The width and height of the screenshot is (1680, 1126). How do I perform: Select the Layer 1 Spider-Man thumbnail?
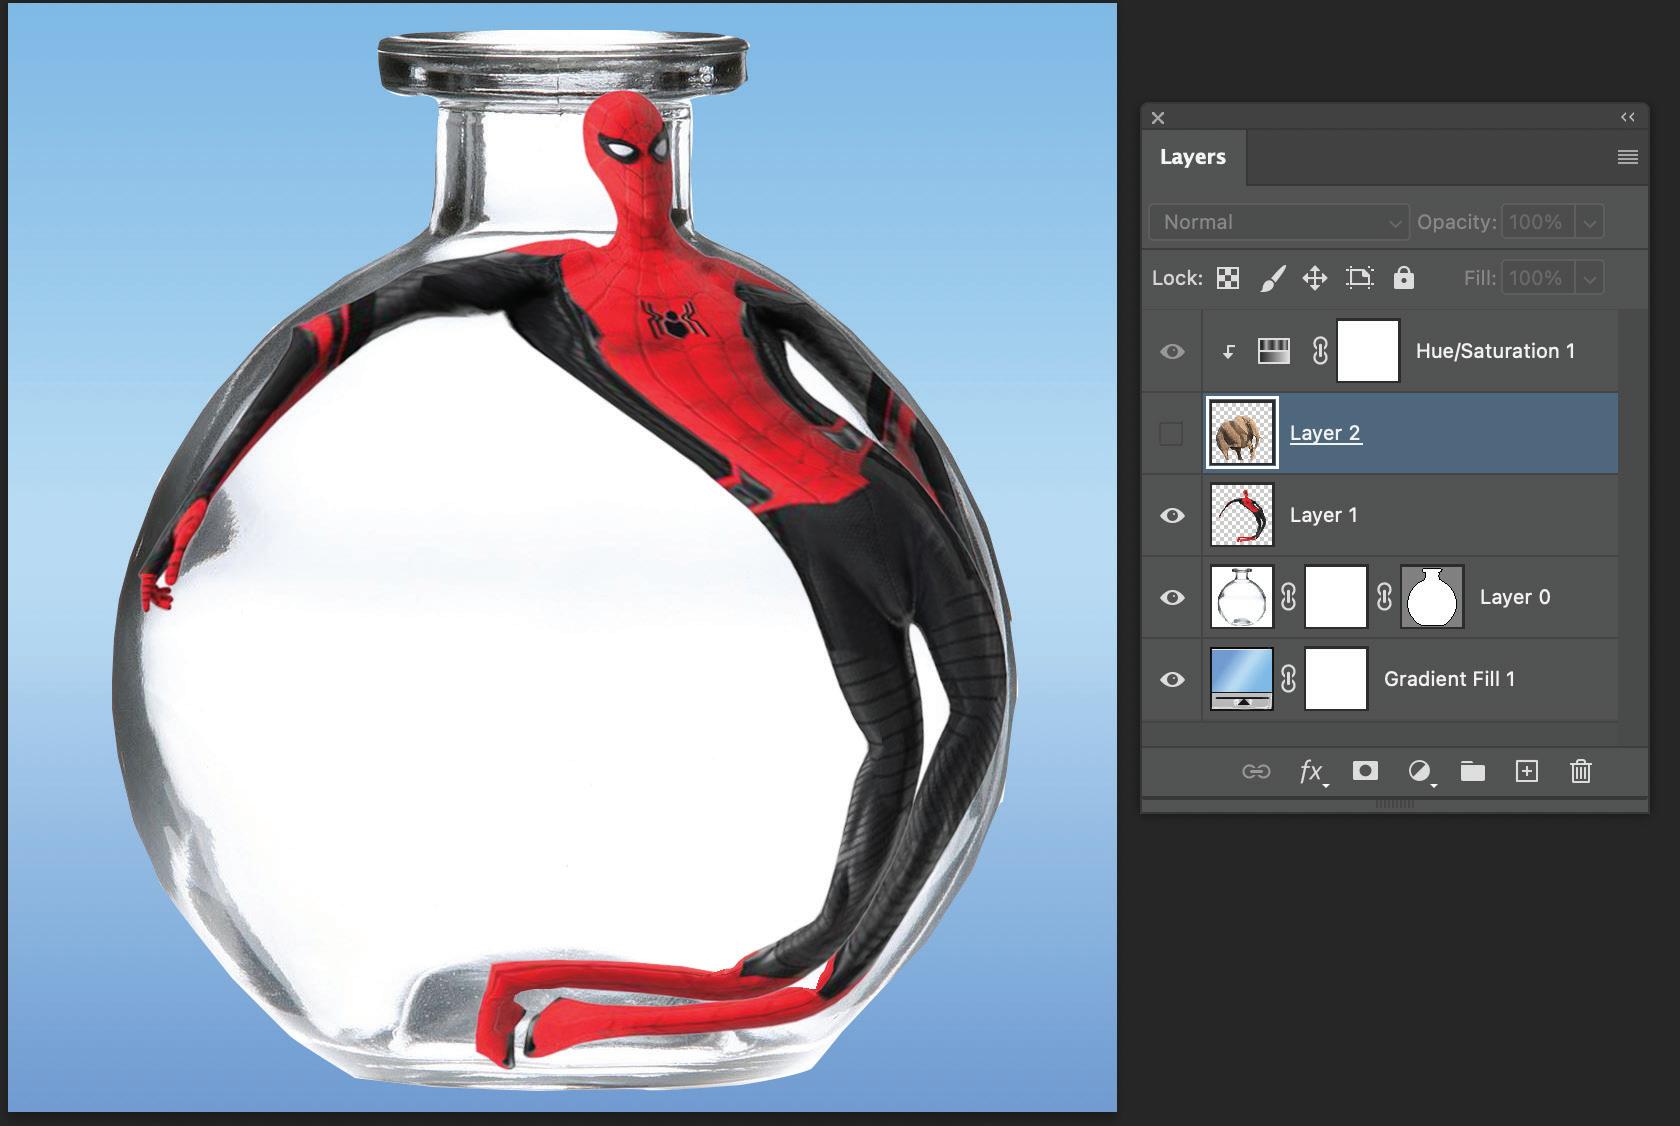(1242, 515)
